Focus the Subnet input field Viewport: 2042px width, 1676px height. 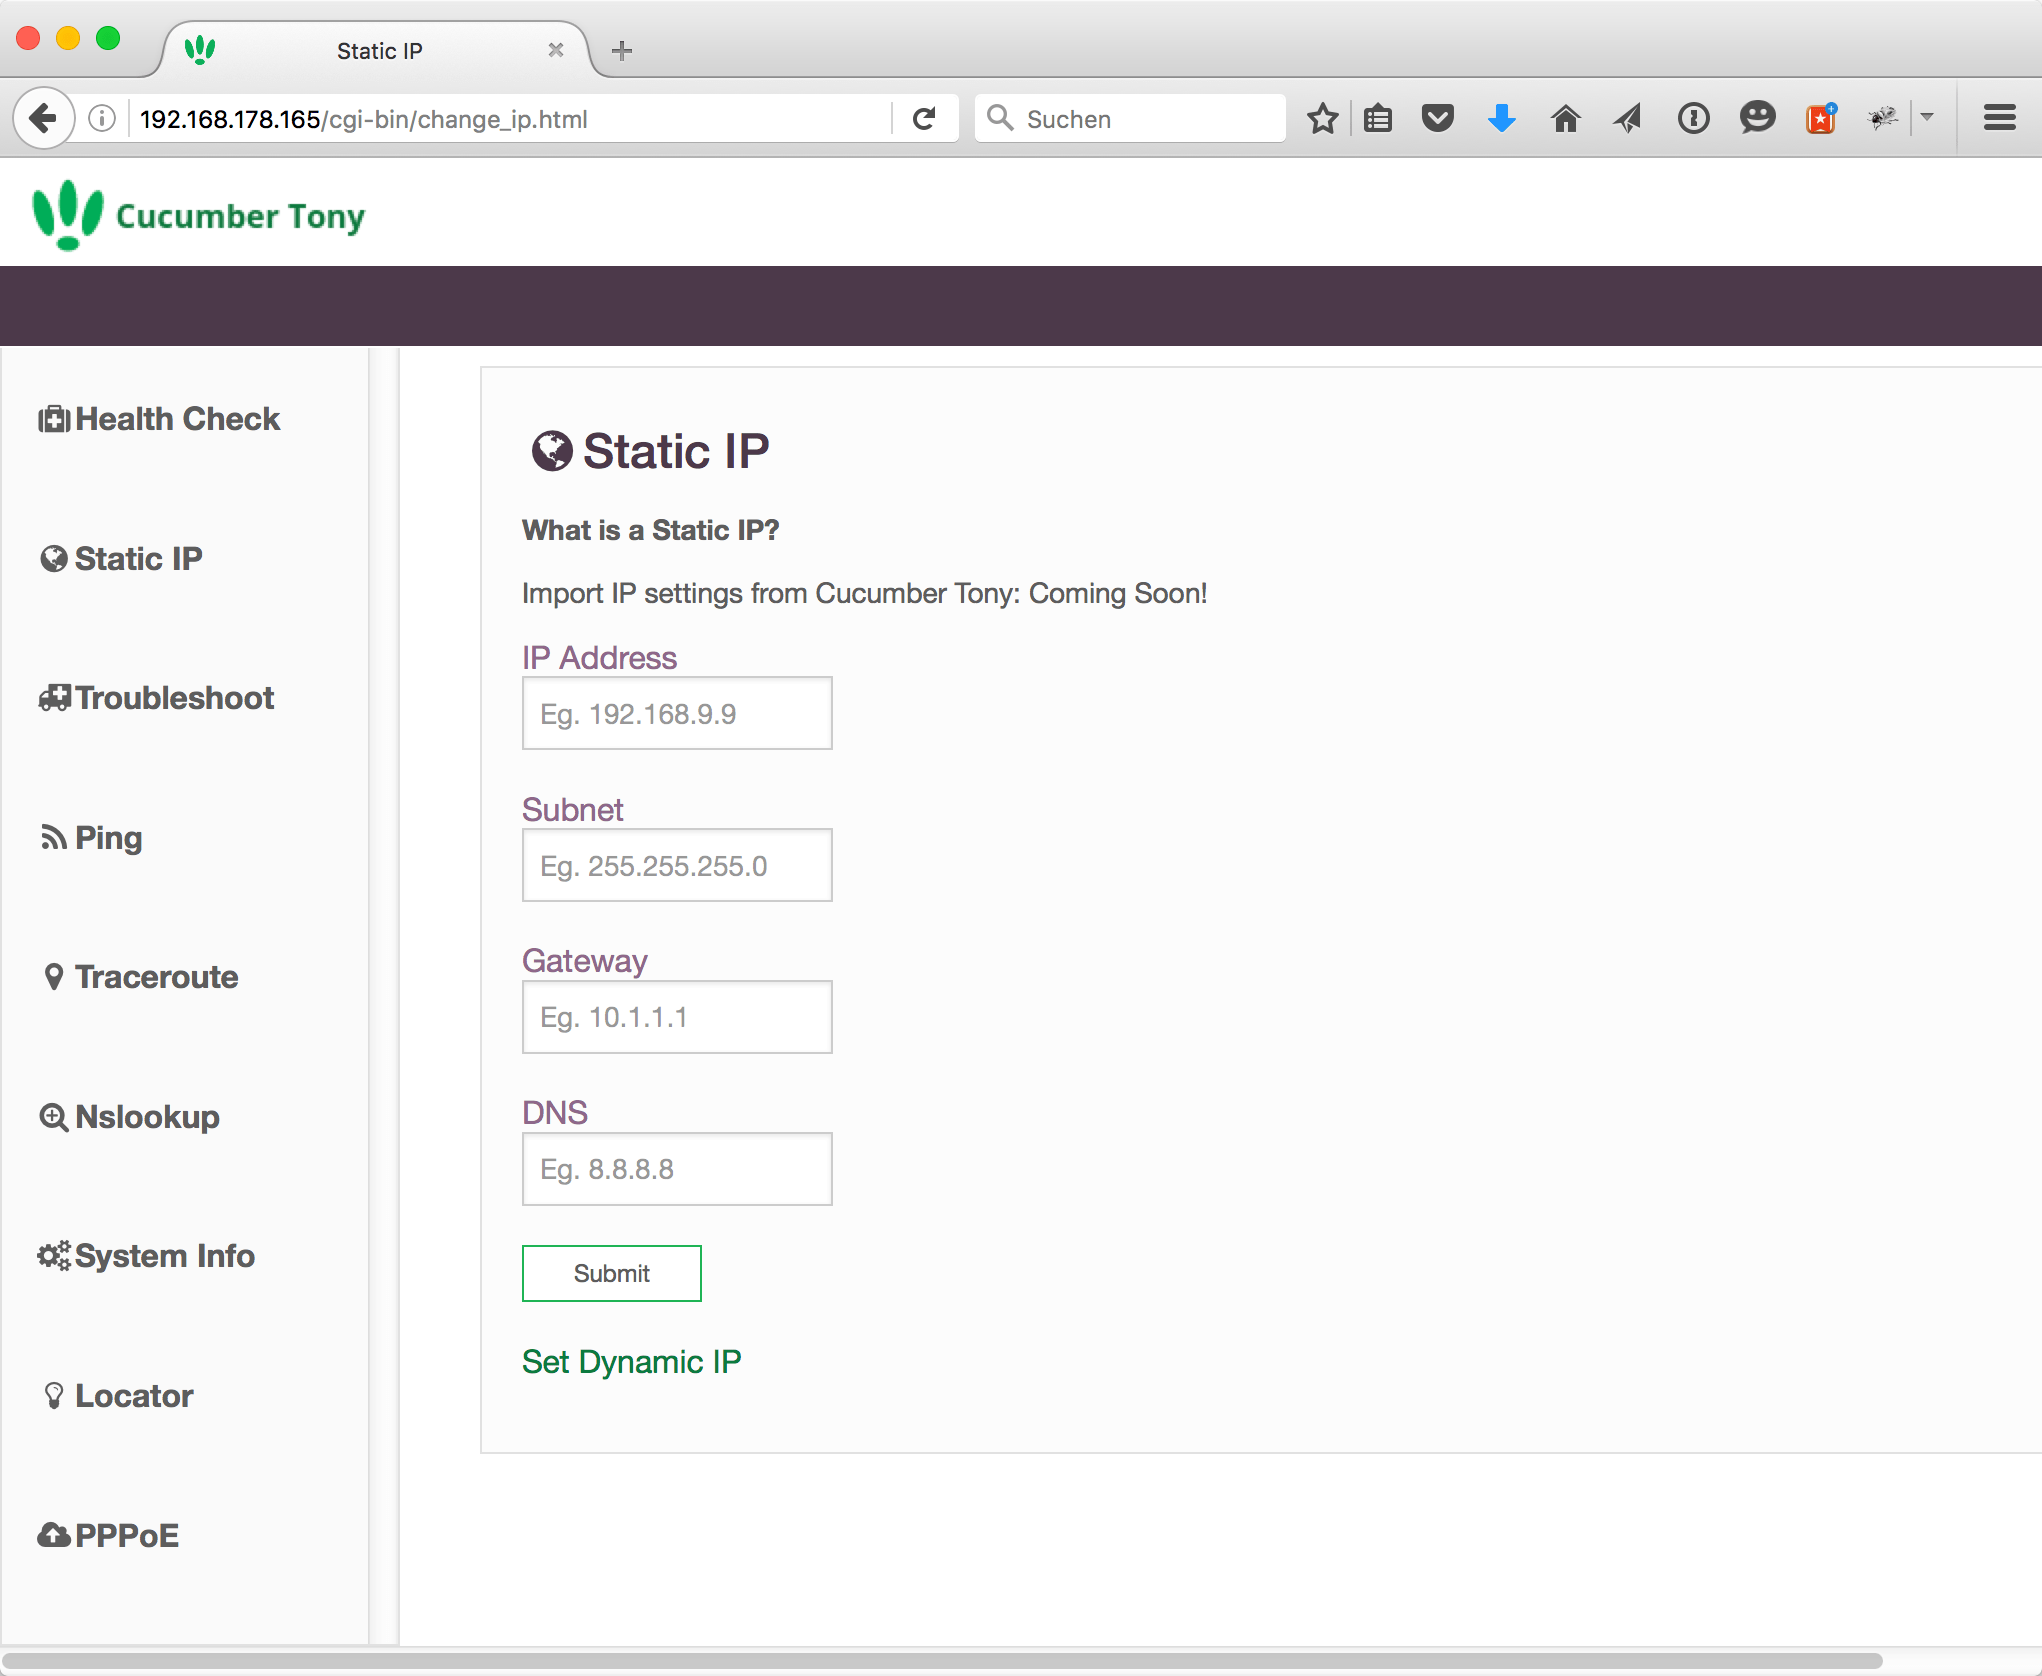677,865
